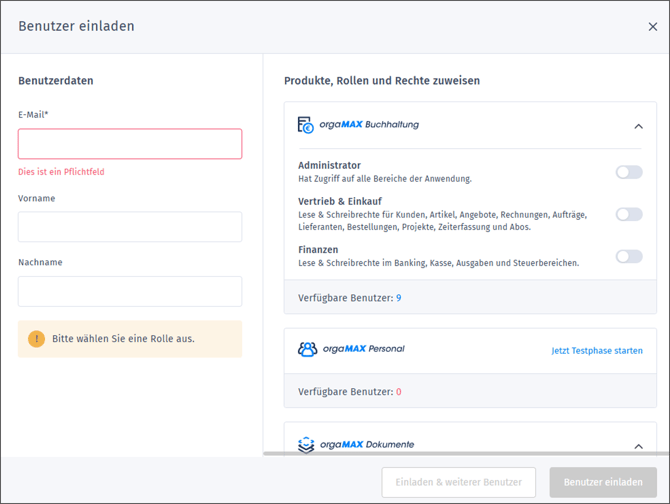Enable the Administrator role toggle

pyautogui.click(x=629, y=172)
